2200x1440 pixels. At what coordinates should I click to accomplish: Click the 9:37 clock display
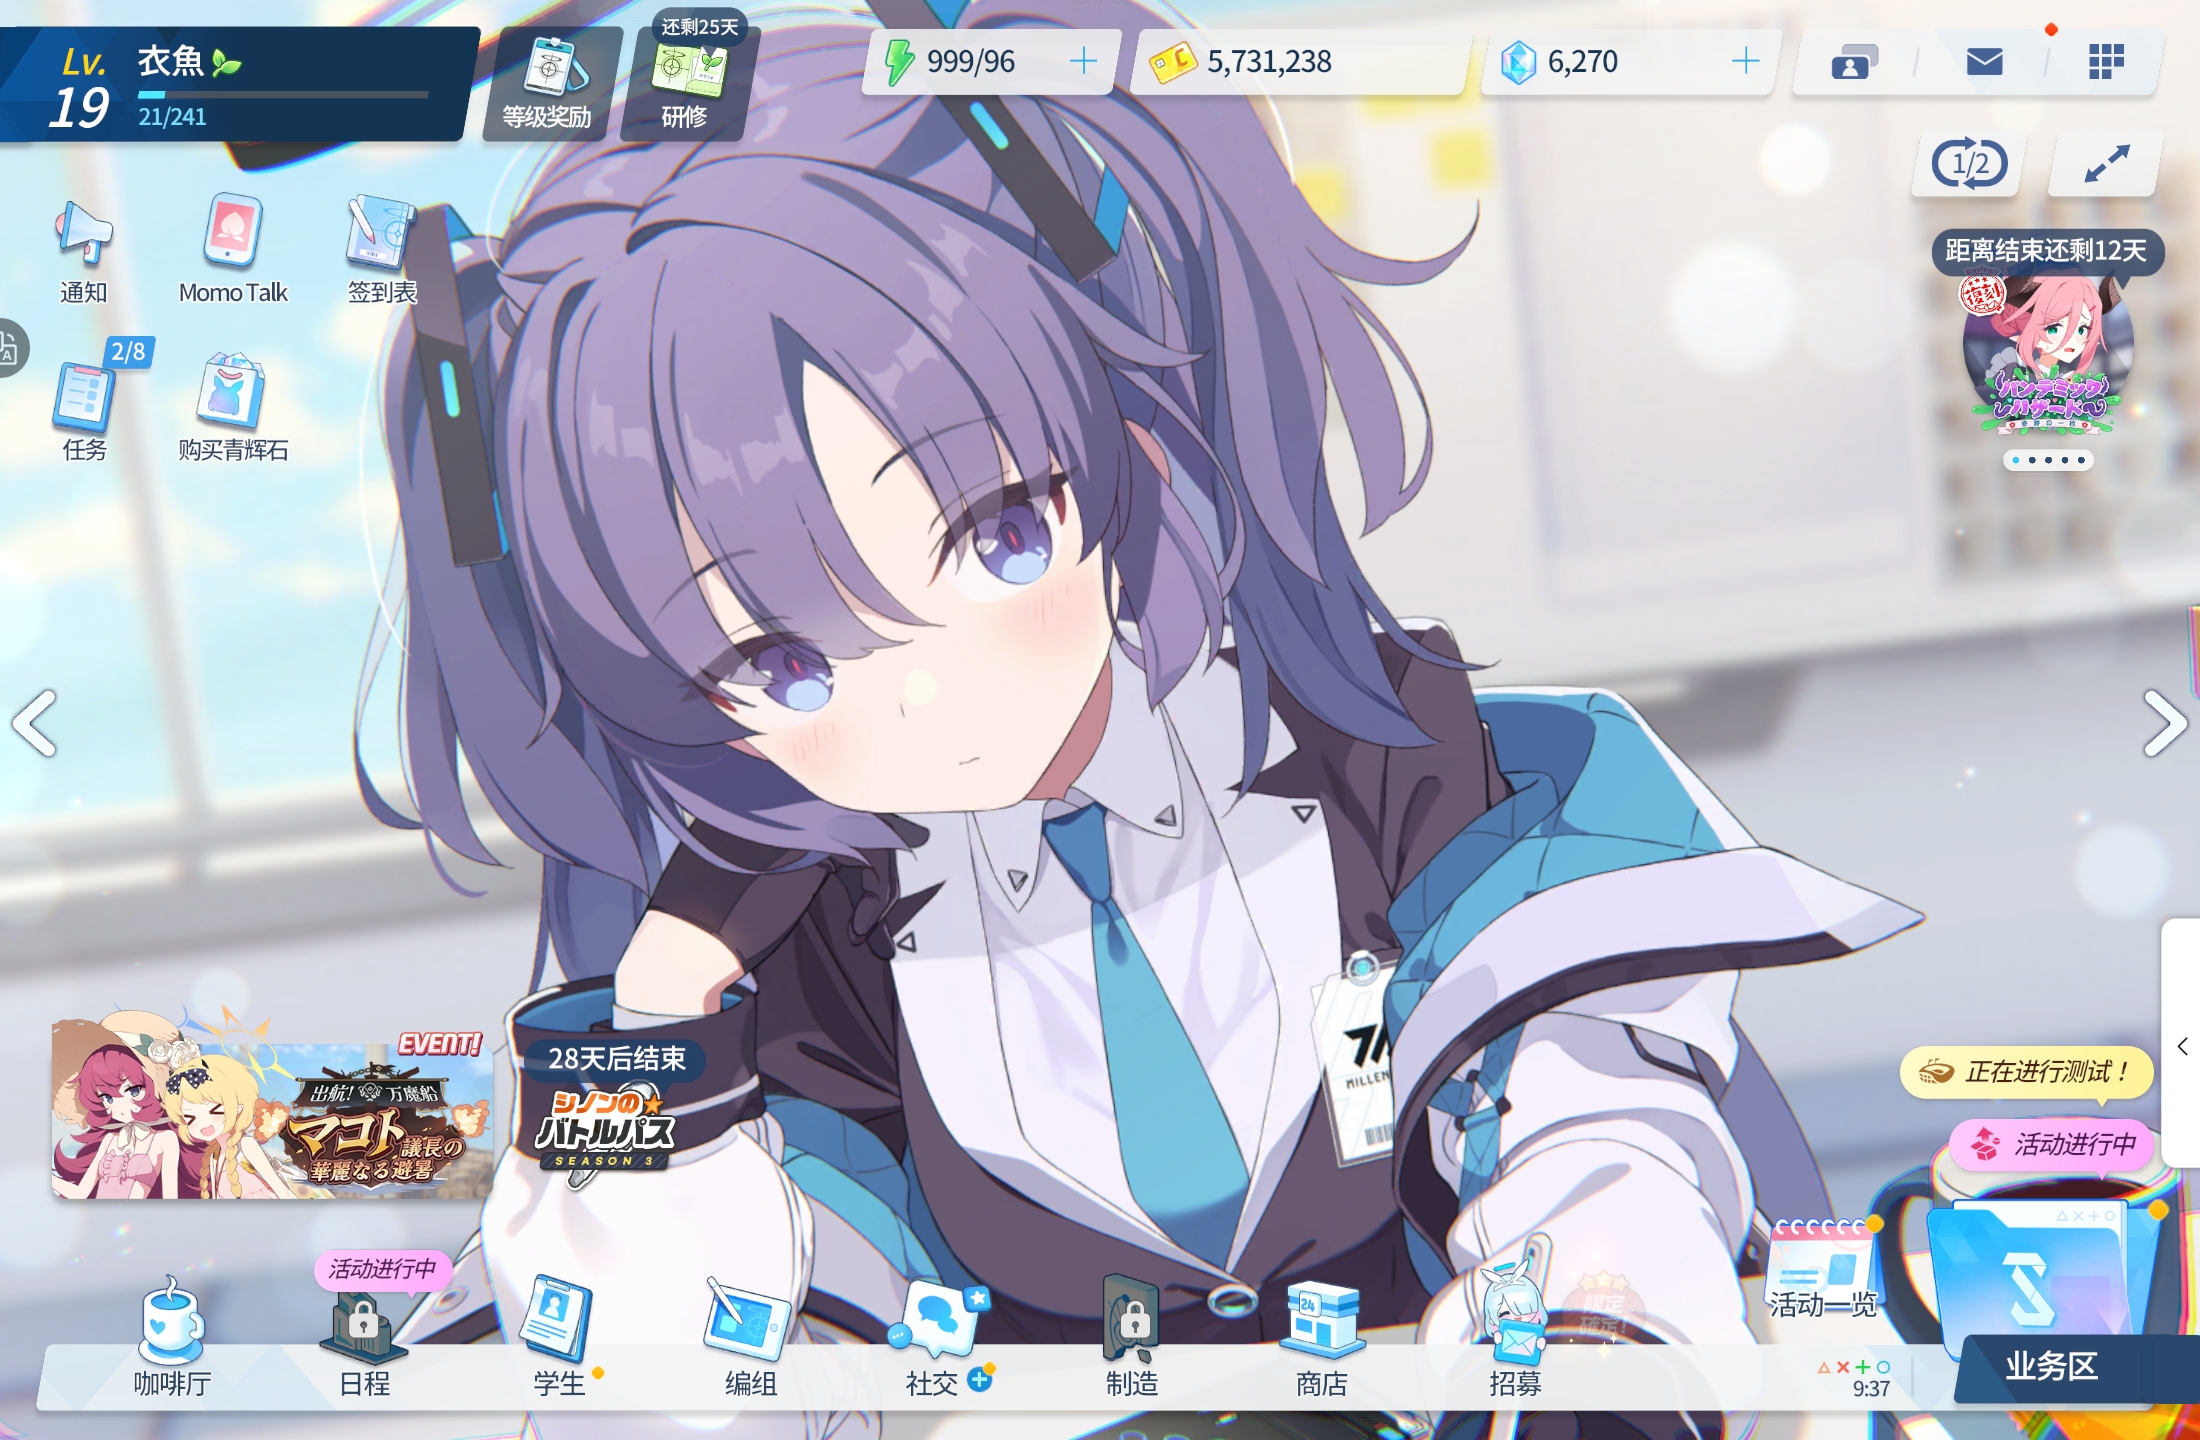pyautogui.click(x=1871, y=1388)
